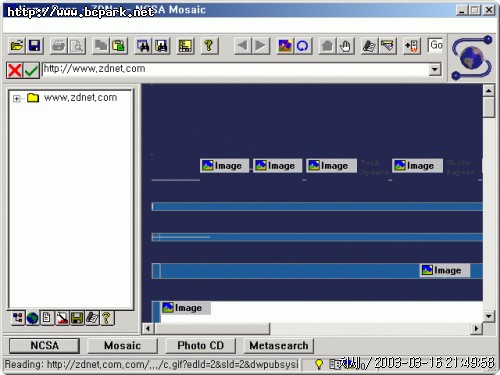The image size is (500, 375).
Task: Click the add to hotlist plus icon
Action: tap(411, 46)
